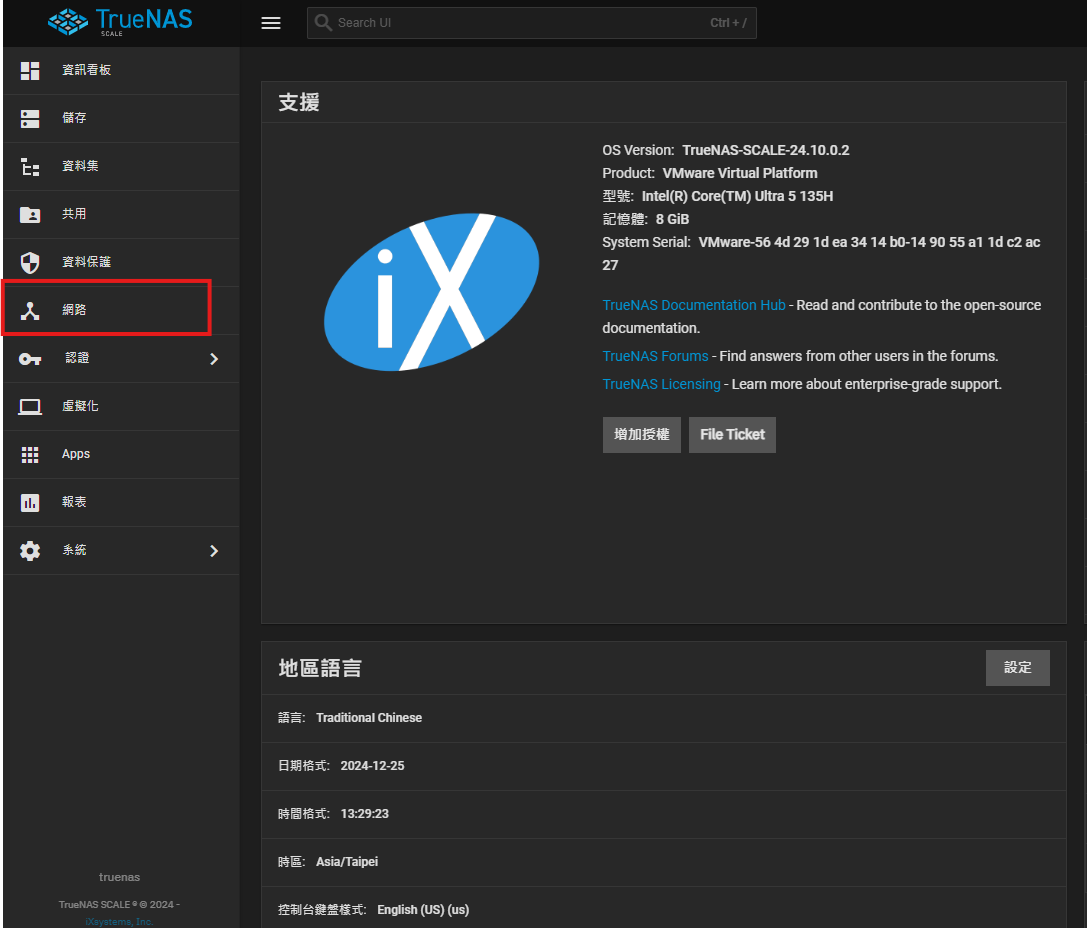
Task: Toggle the hamburger menu to collapse sidebar
Action: [271, 23]
